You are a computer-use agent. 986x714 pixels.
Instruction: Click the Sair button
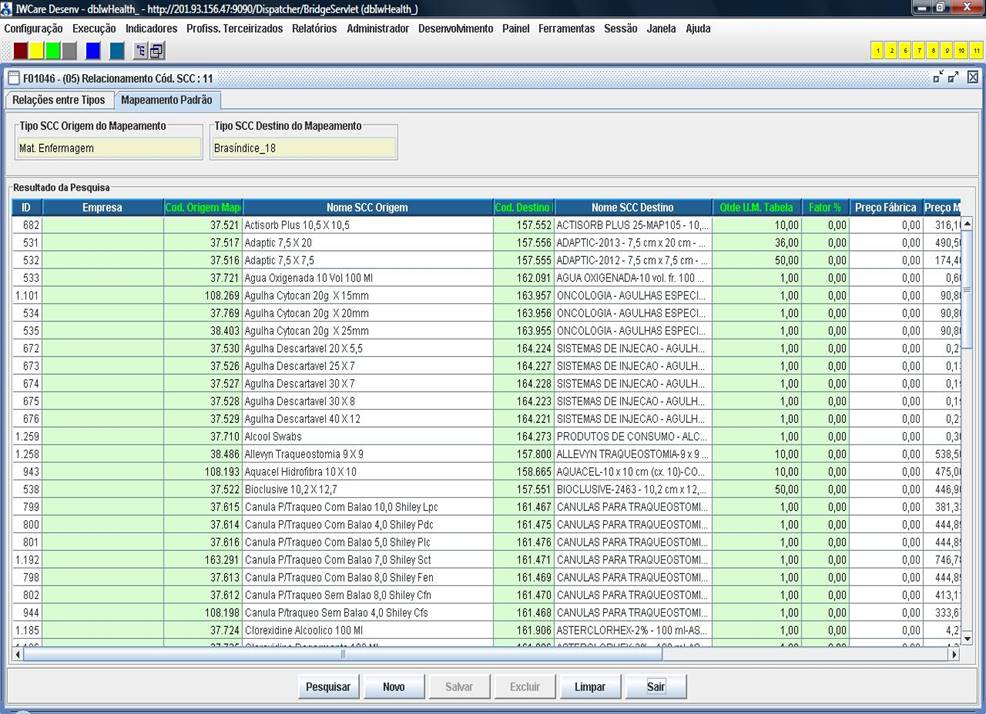click(x=656, y=687)
